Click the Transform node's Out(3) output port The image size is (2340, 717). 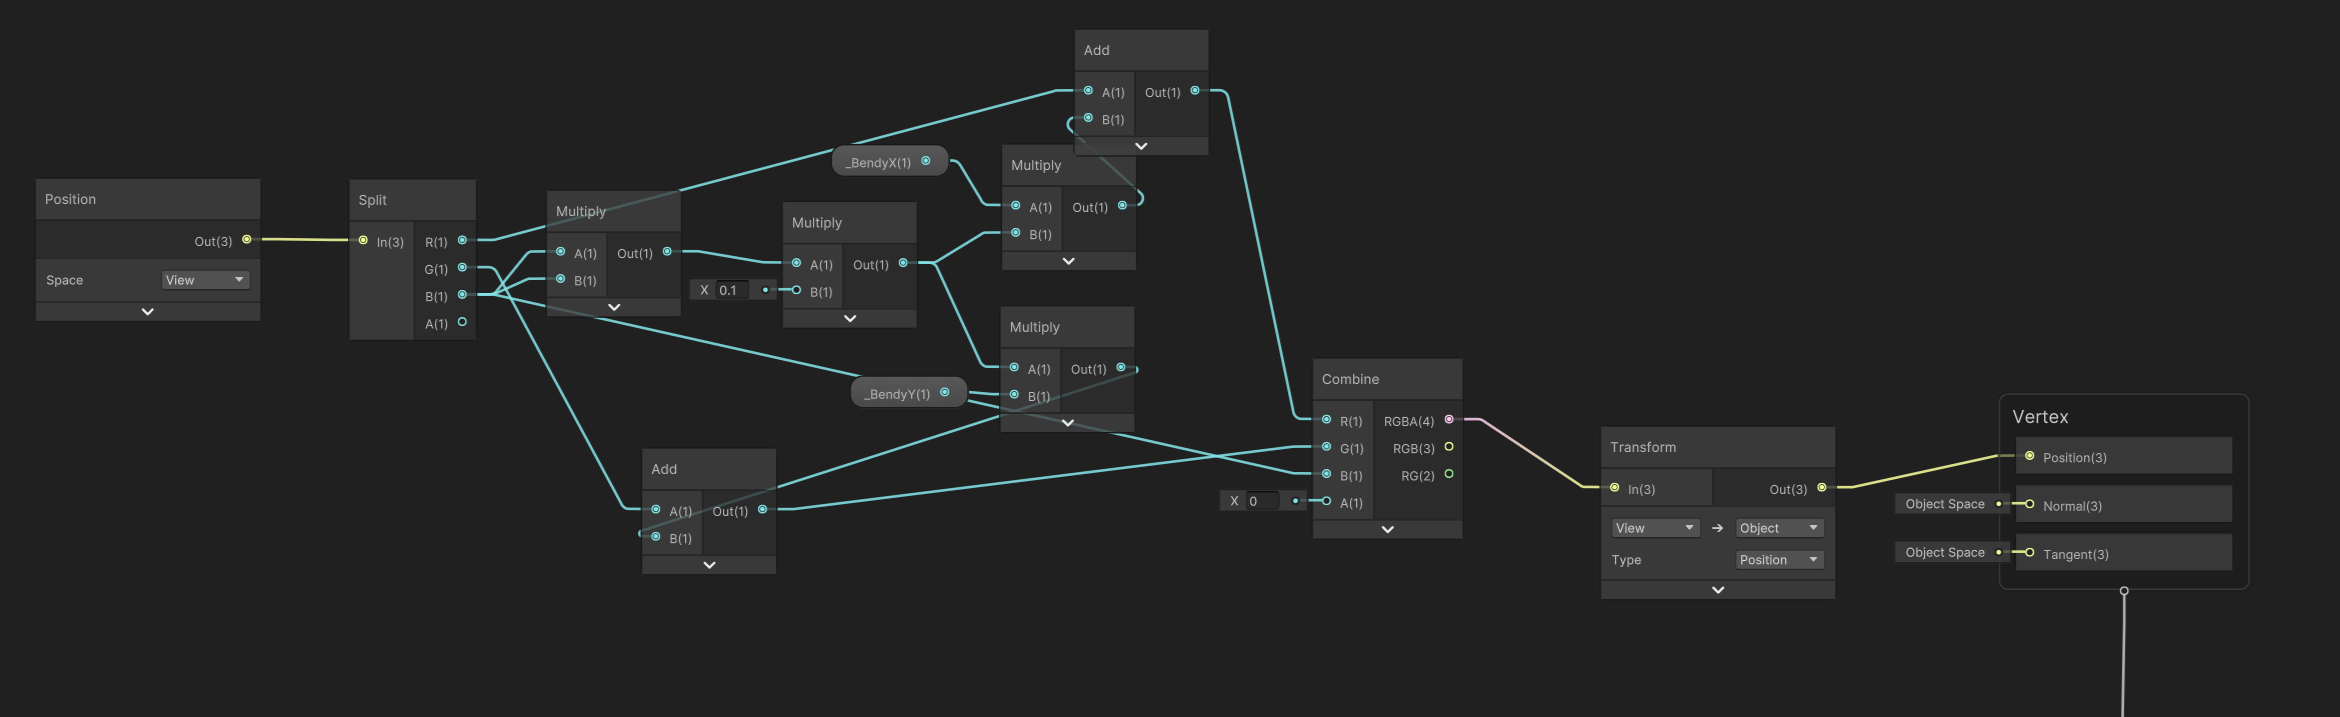[1821, 488]
